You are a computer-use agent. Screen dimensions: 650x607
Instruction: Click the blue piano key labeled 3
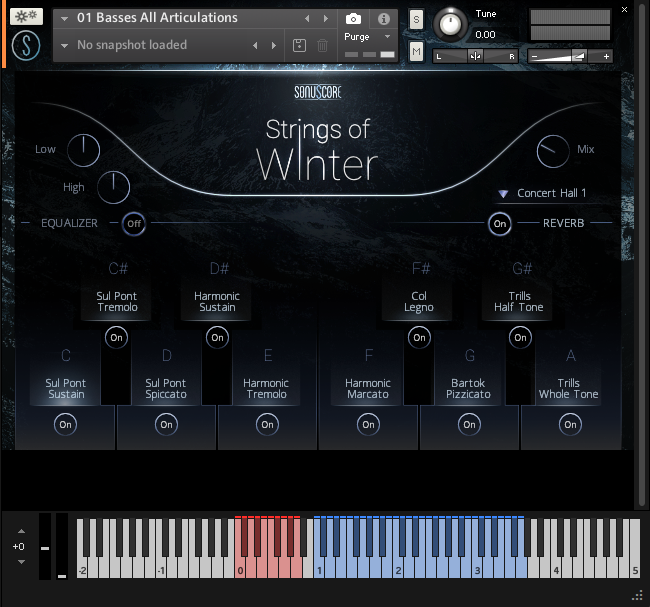[x=477, y=570]
